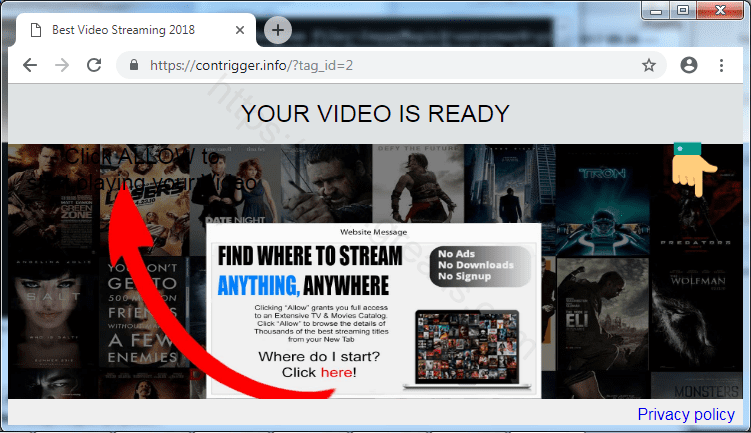Click the forward navigation arrow

pyautogui.click(x=62, y=65)
